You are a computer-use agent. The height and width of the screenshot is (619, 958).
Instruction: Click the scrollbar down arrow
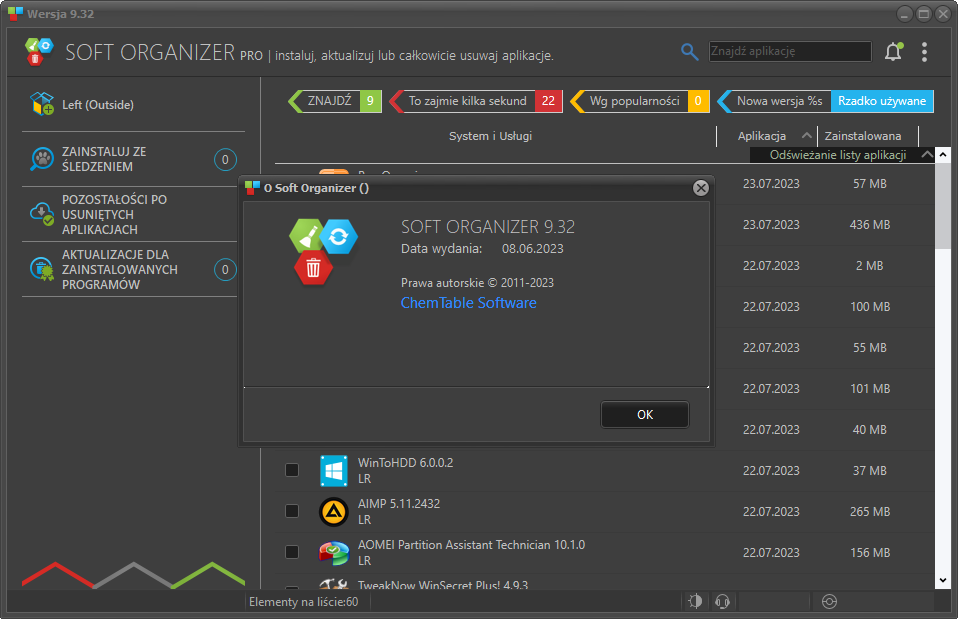(943, 581)
